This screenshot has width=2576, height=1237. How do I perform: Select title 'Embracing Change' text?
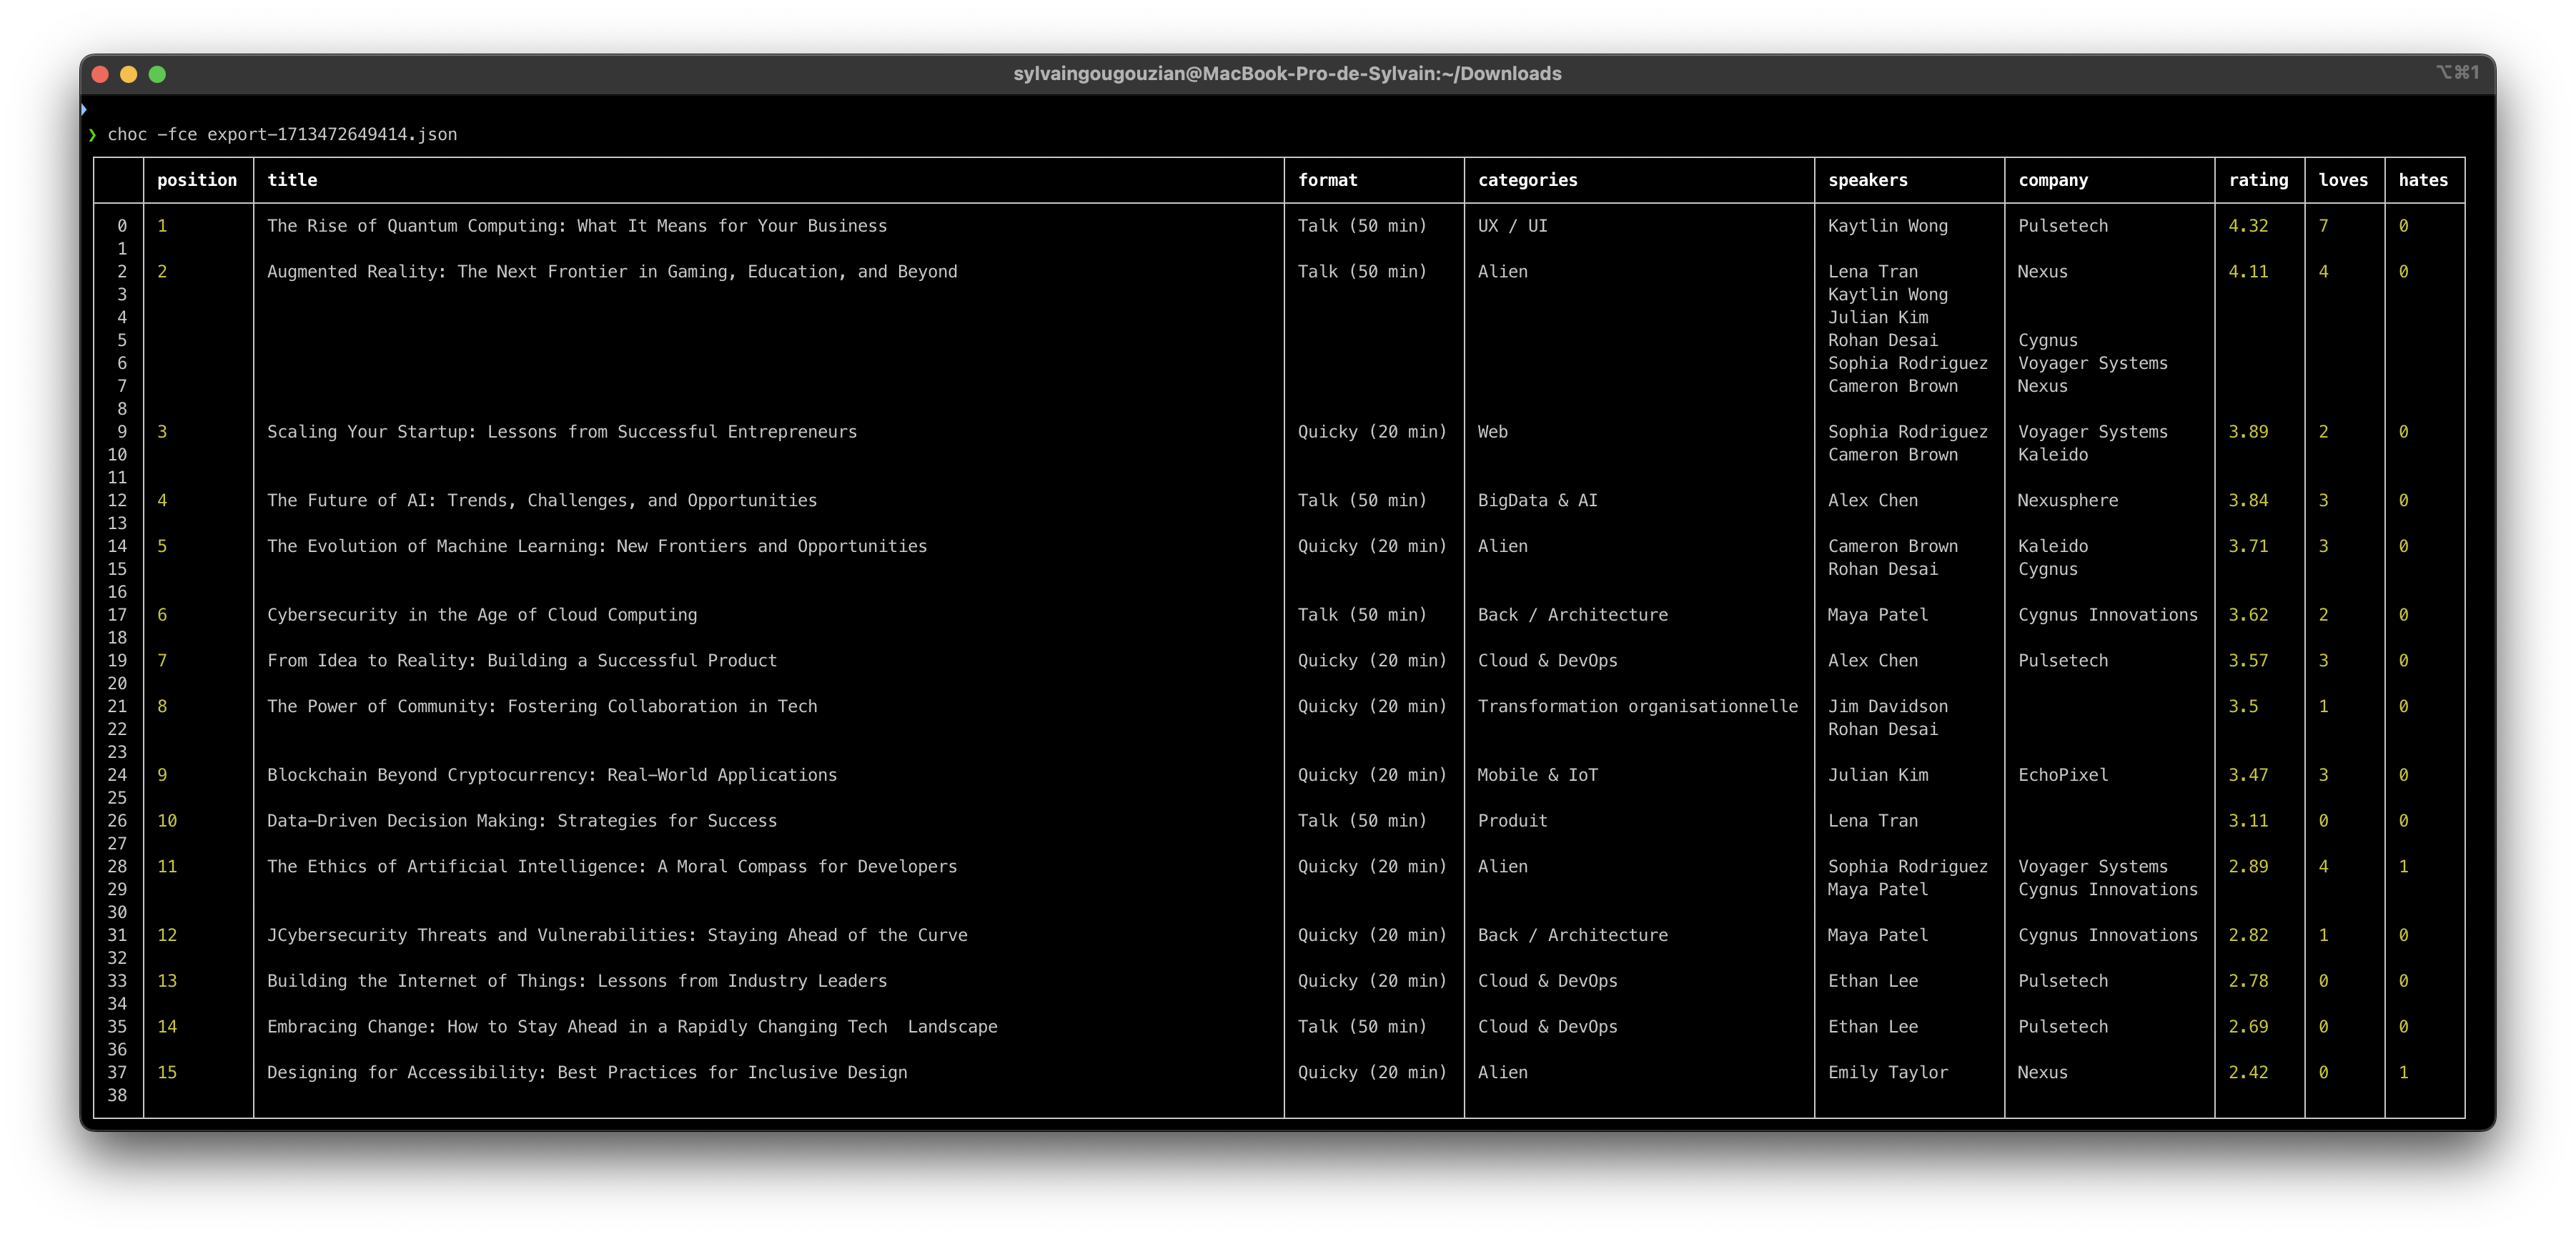632,1027
